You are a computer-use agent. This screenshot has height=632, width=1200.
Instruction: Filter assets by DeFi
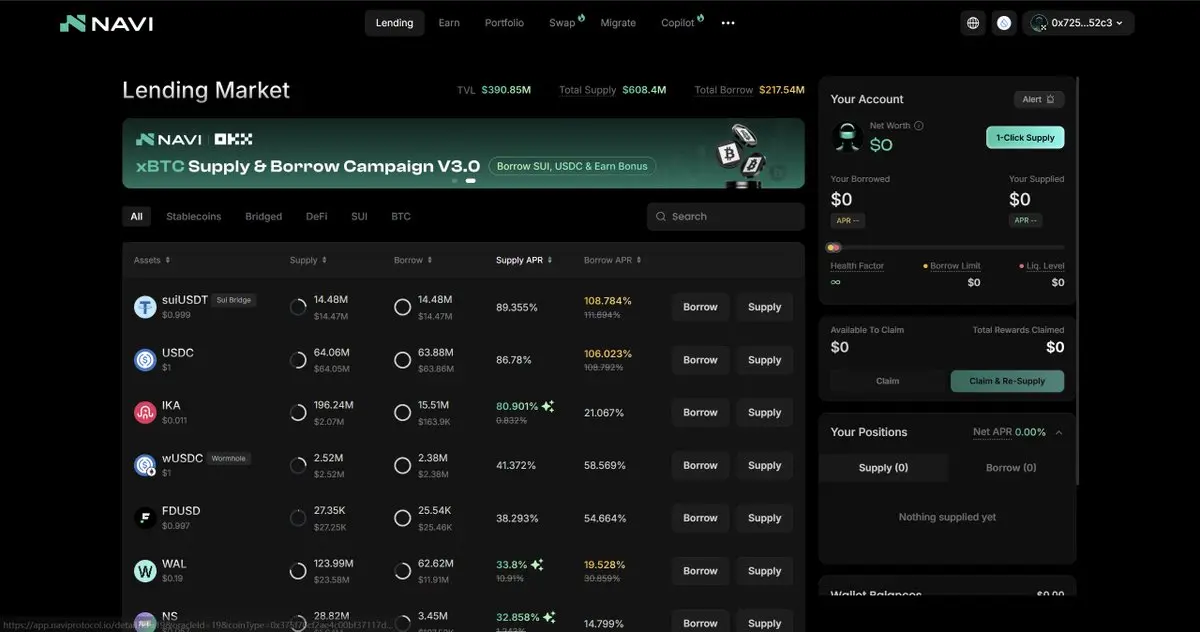click(x=317, y=216)
